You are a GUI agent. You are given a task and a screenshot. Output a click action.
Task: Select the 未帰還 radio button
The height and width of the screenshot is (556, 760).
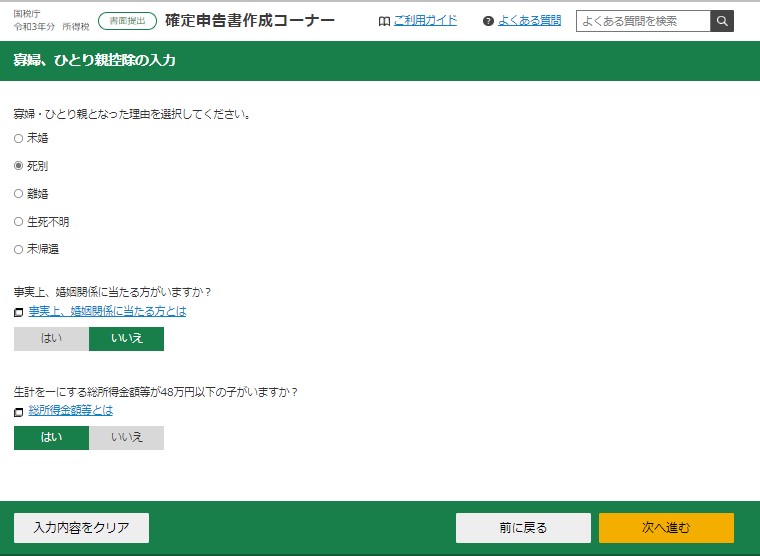pos(19,249)
